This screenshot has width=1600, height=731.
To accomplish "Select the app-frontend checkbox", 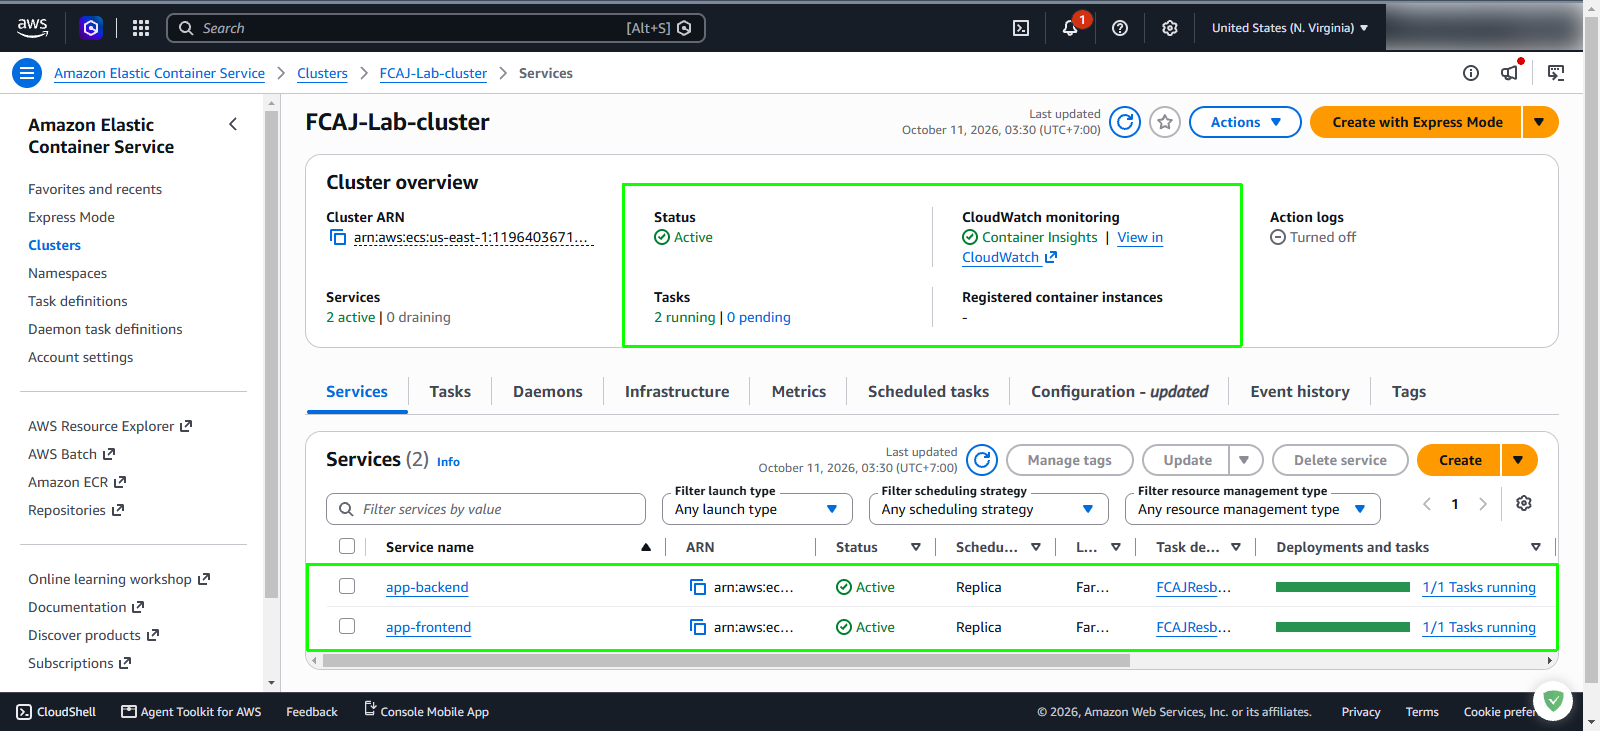I will pos(347,626).
